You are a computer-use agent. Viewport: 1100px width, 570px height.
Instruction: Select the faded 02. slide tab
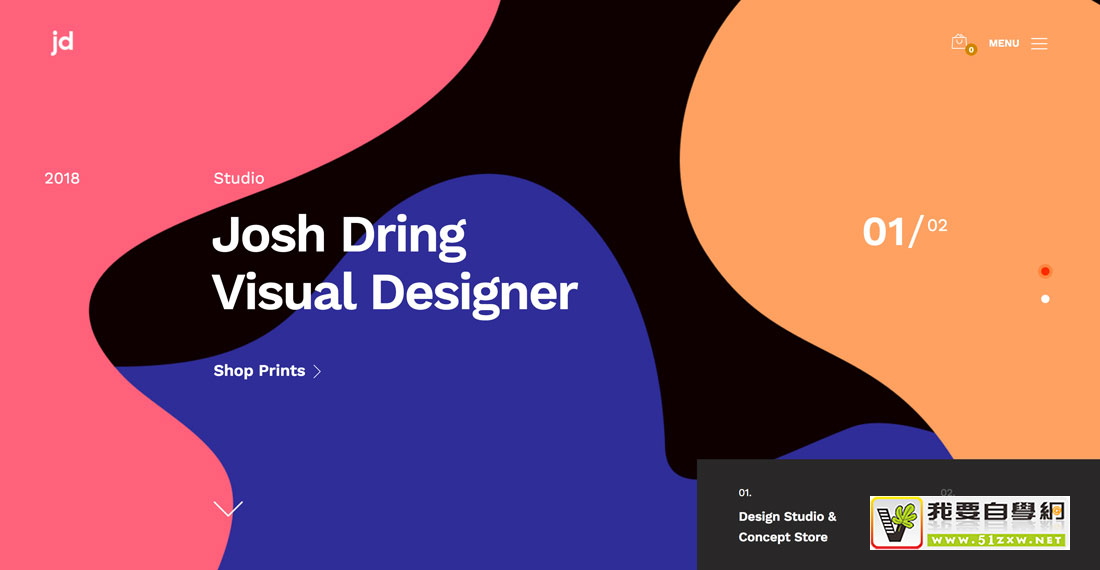click(x=946, y=492)
